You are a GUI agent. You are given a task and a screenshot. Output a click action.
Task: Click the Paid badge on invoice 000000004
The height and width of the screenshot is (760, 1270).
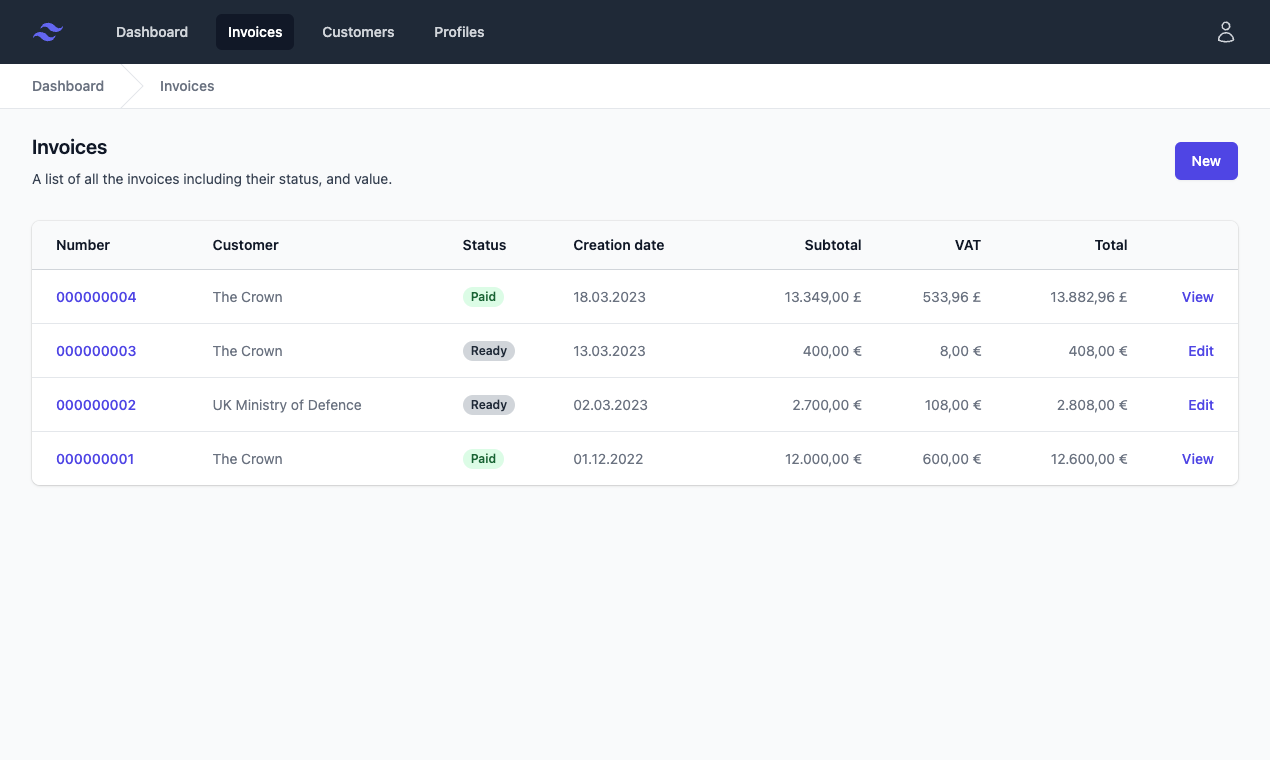tap(483, 297)
